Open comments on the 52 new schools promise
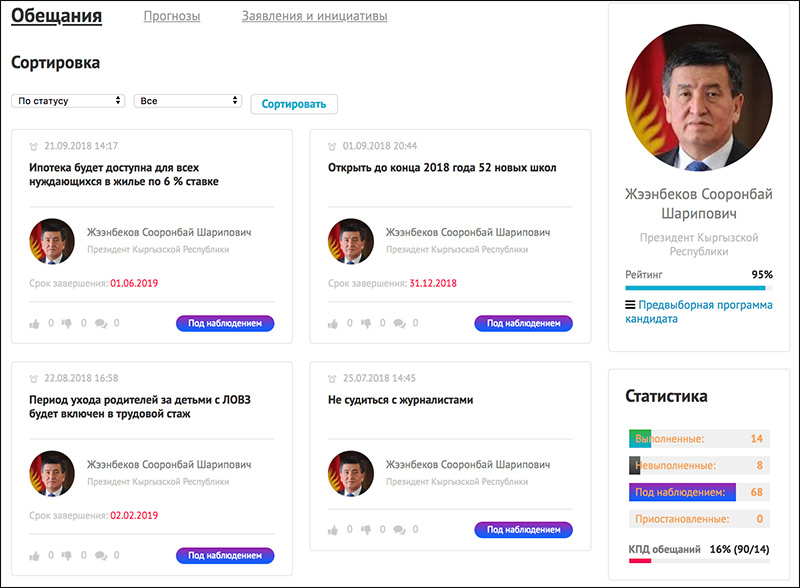The height and width of the screenshot is (588, 800). [399, 323]
